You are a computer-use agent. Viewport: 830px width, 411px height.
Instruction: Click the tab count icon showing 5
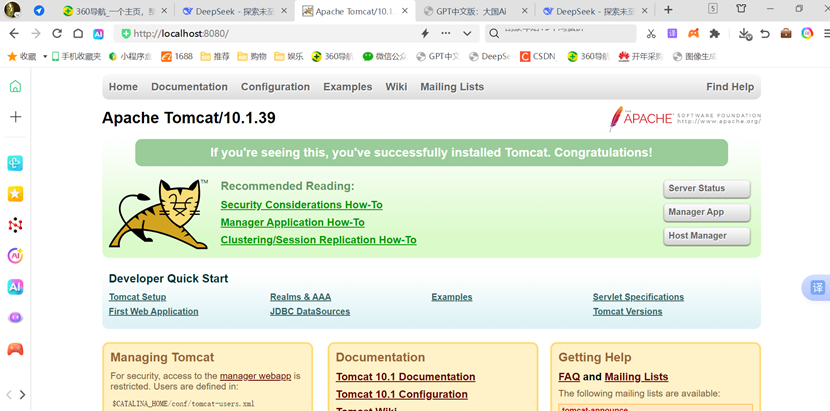(x=713, y=8)
